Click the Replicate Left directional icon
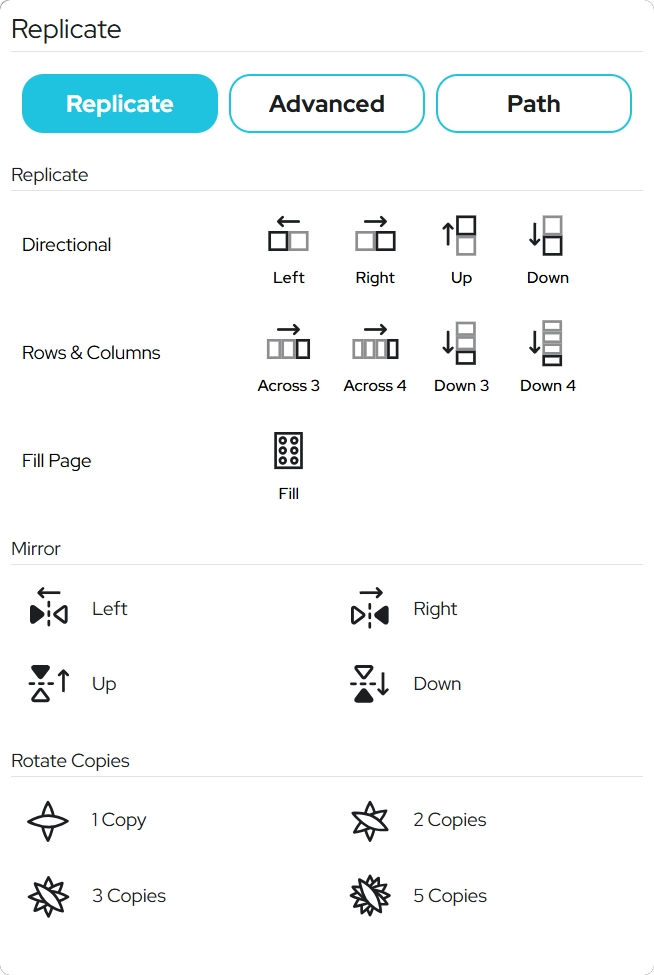 click(288, 236)
